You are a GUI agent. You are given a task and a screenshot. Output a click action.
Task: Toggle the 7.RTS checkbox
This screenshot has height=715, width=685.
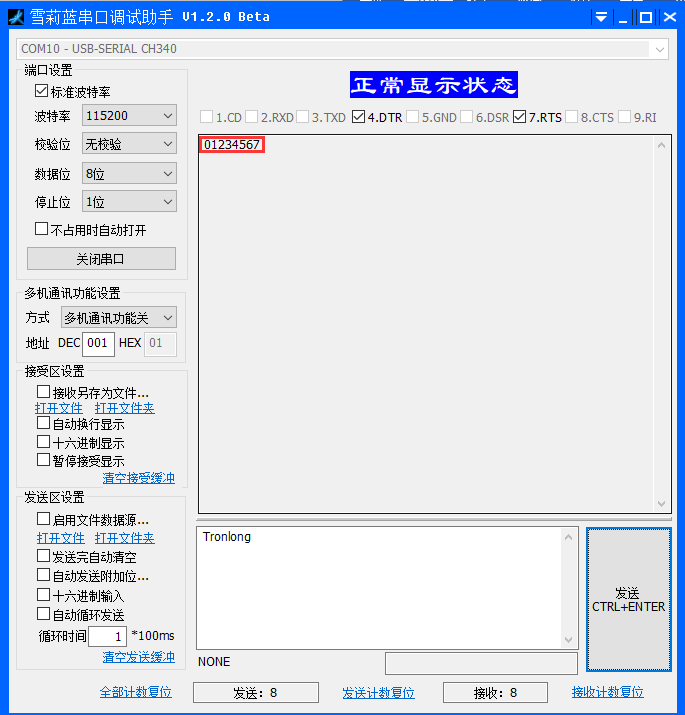pos(519,117)
